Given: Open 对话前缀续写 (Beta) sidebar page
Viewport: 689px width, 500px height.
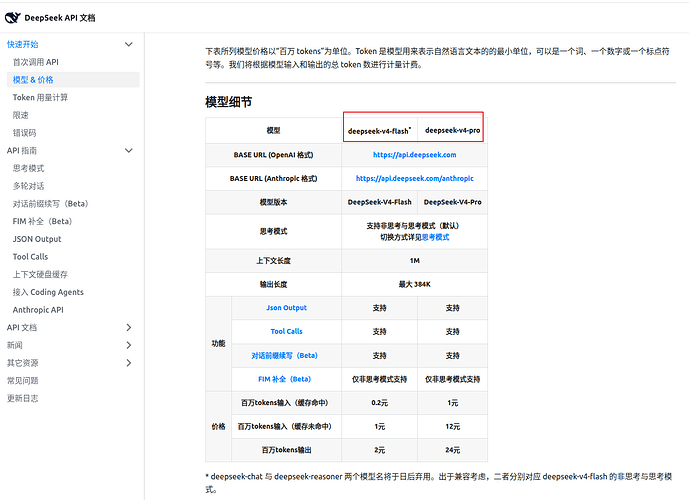Looking at the screenshot, I should (x=51, y=204).
